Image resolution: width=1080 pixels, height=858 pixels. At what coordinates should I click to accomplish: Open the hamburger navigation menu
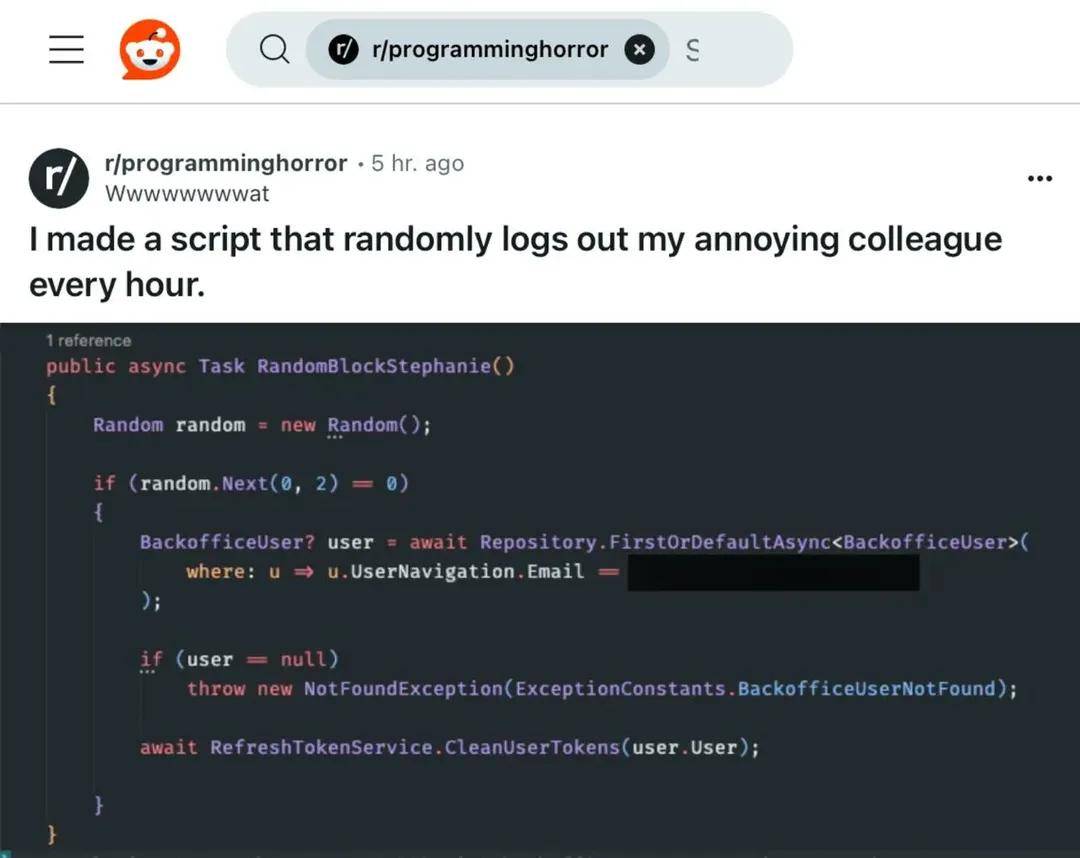pos(66,50)
